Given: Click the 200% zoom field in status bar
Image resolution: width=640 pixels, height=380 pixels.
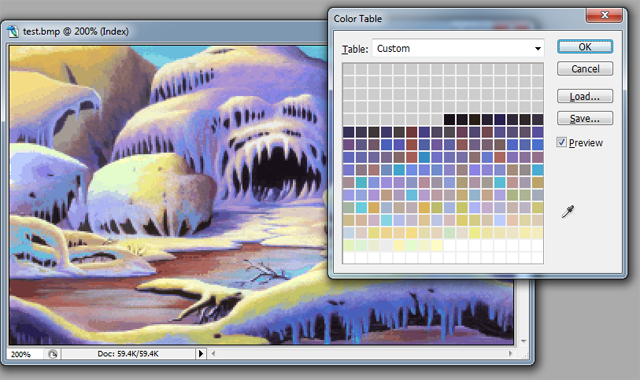Looking at the screenshot, I should pos(25,354).
